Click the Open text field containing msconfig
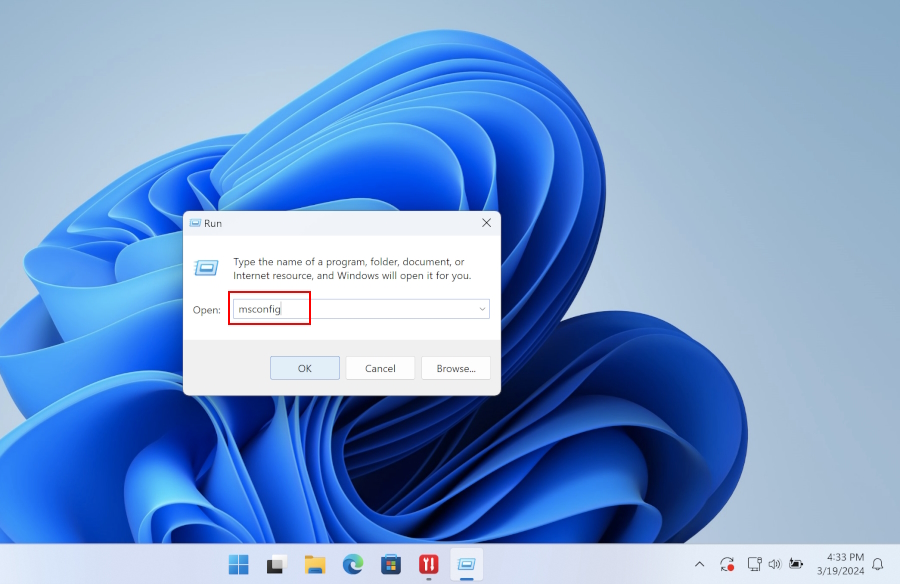This screenshot has width=900, height=584. pos(350,310)
